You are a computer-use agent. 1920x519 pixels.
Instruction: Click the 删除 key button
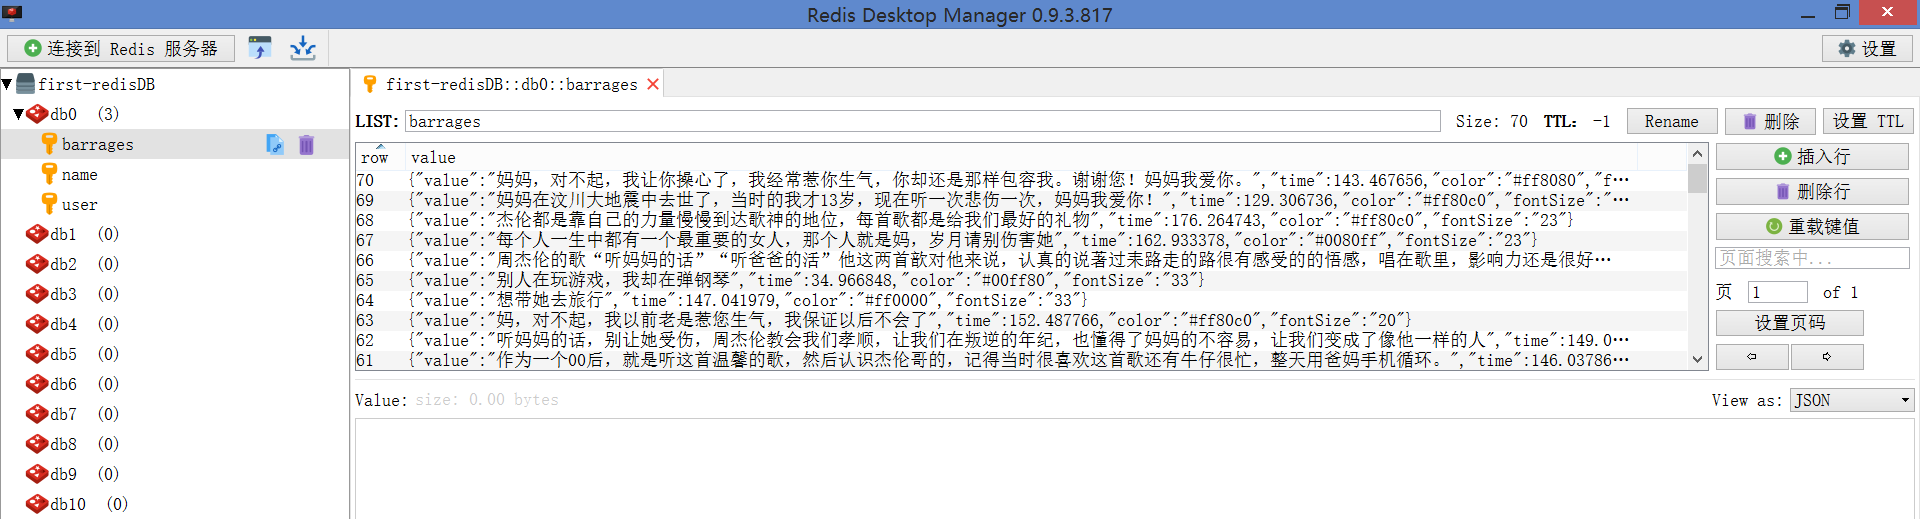pyautogui.click(x=1771, y=121)
